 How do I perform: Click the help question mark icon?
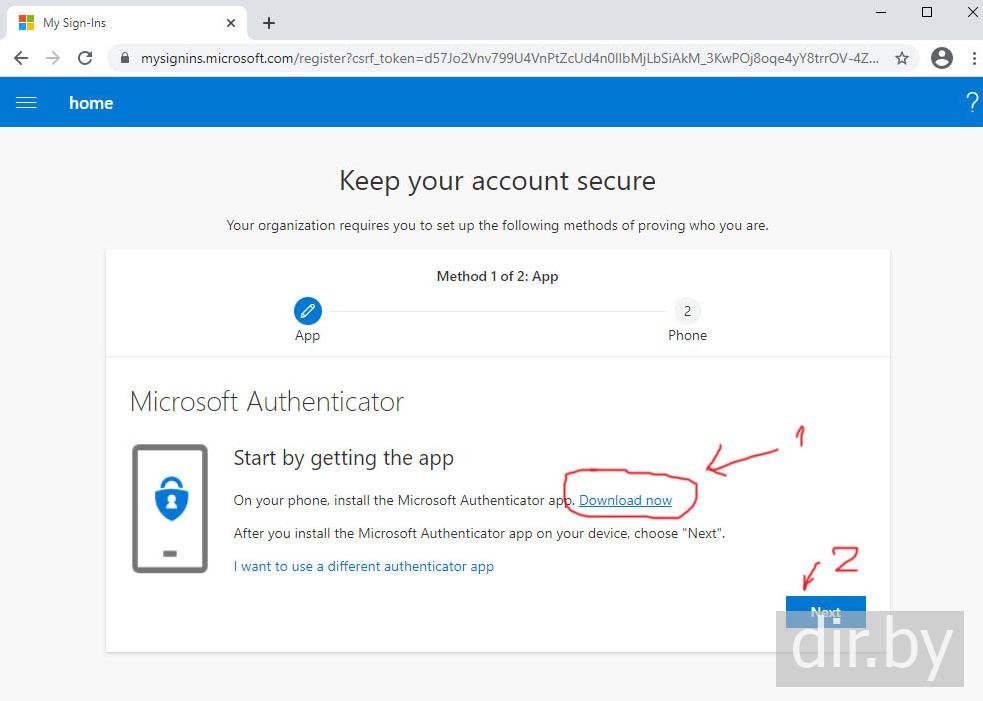(x=971, y=102)
